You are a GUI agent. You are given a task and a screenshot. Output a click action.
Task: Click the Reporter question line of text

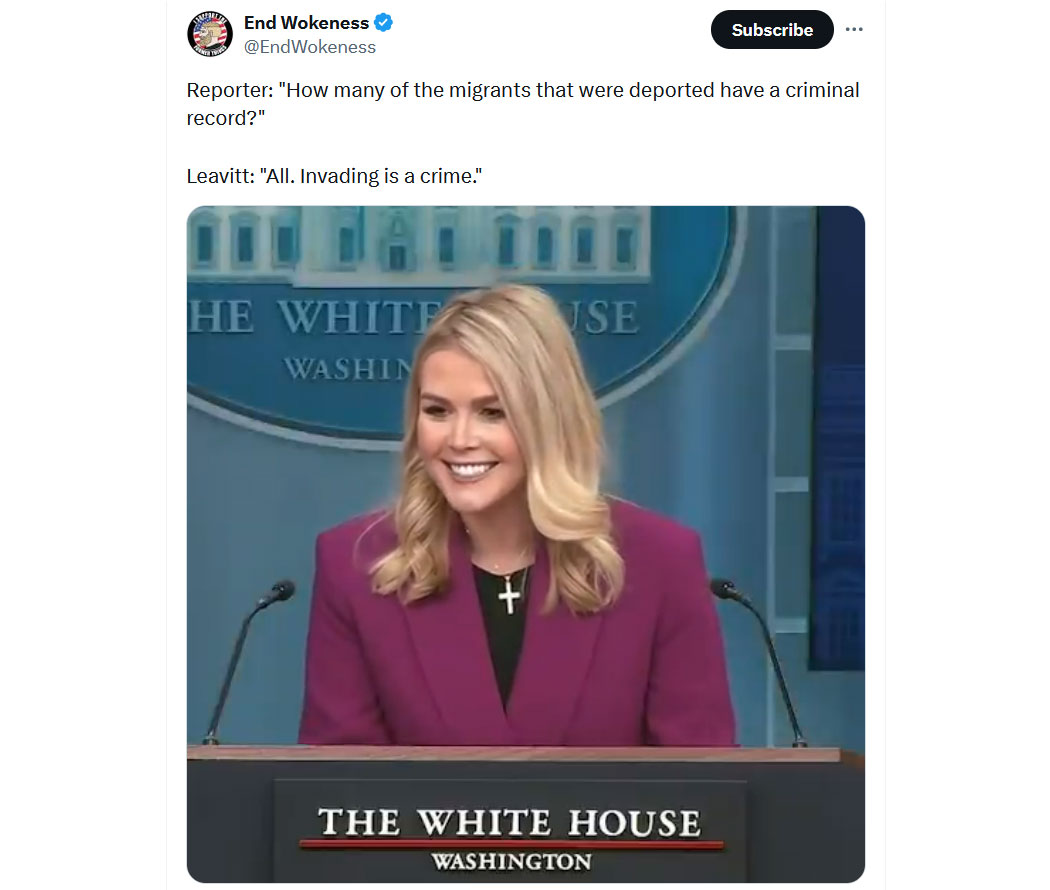coord(523,104)
